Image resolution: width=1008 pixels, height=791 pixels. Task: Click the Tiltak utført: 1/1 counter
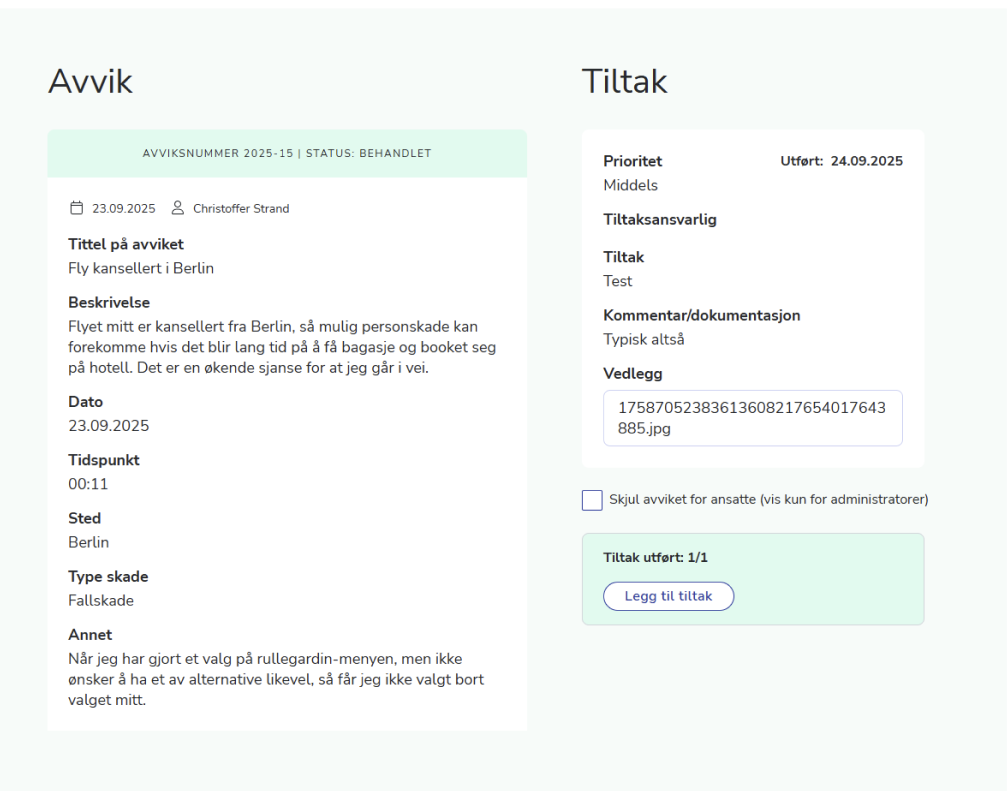click(655, 558)
